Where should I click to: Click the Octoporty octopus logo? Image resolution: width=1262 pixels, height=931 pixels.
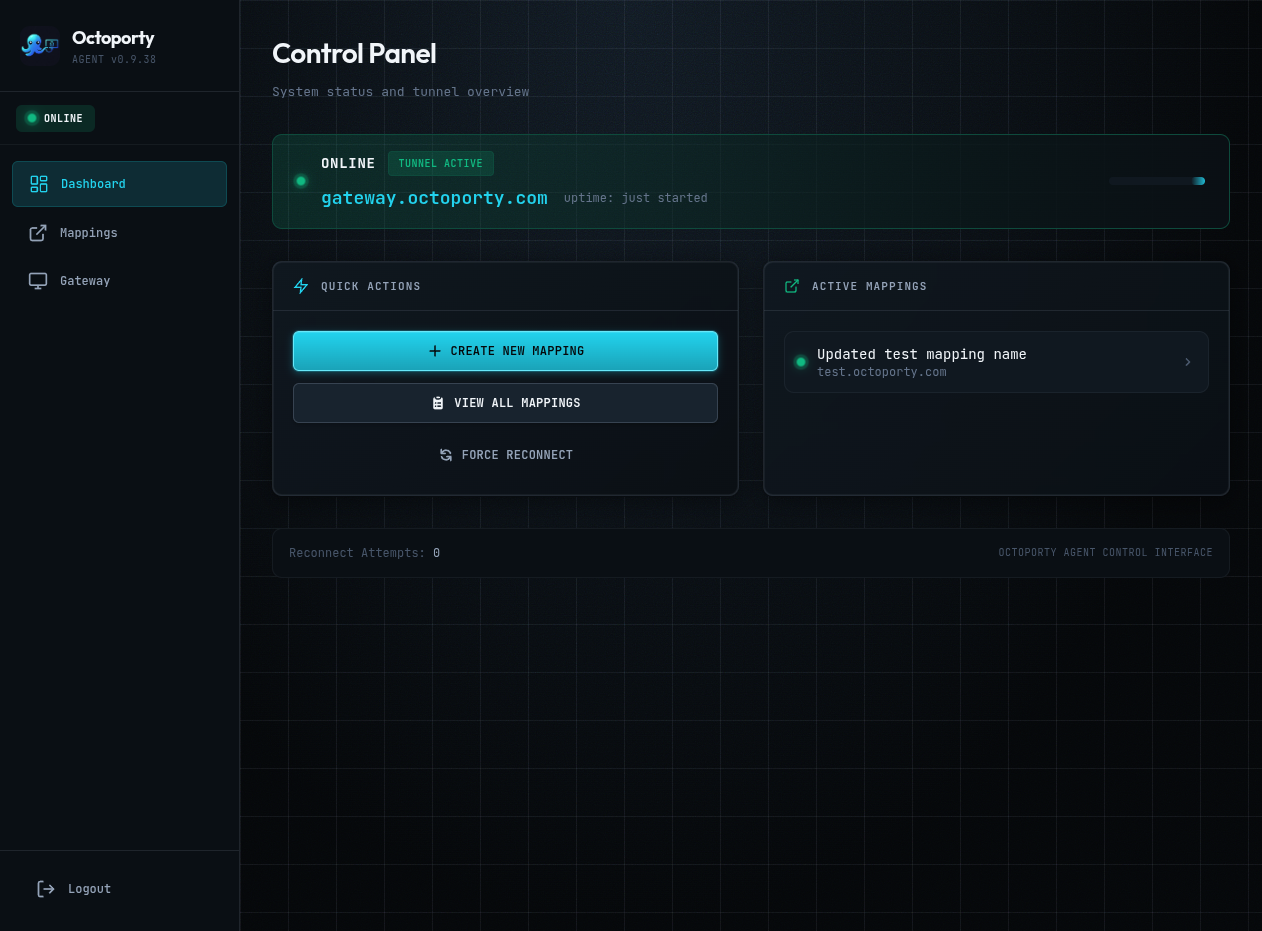click(x=39, y=45)
